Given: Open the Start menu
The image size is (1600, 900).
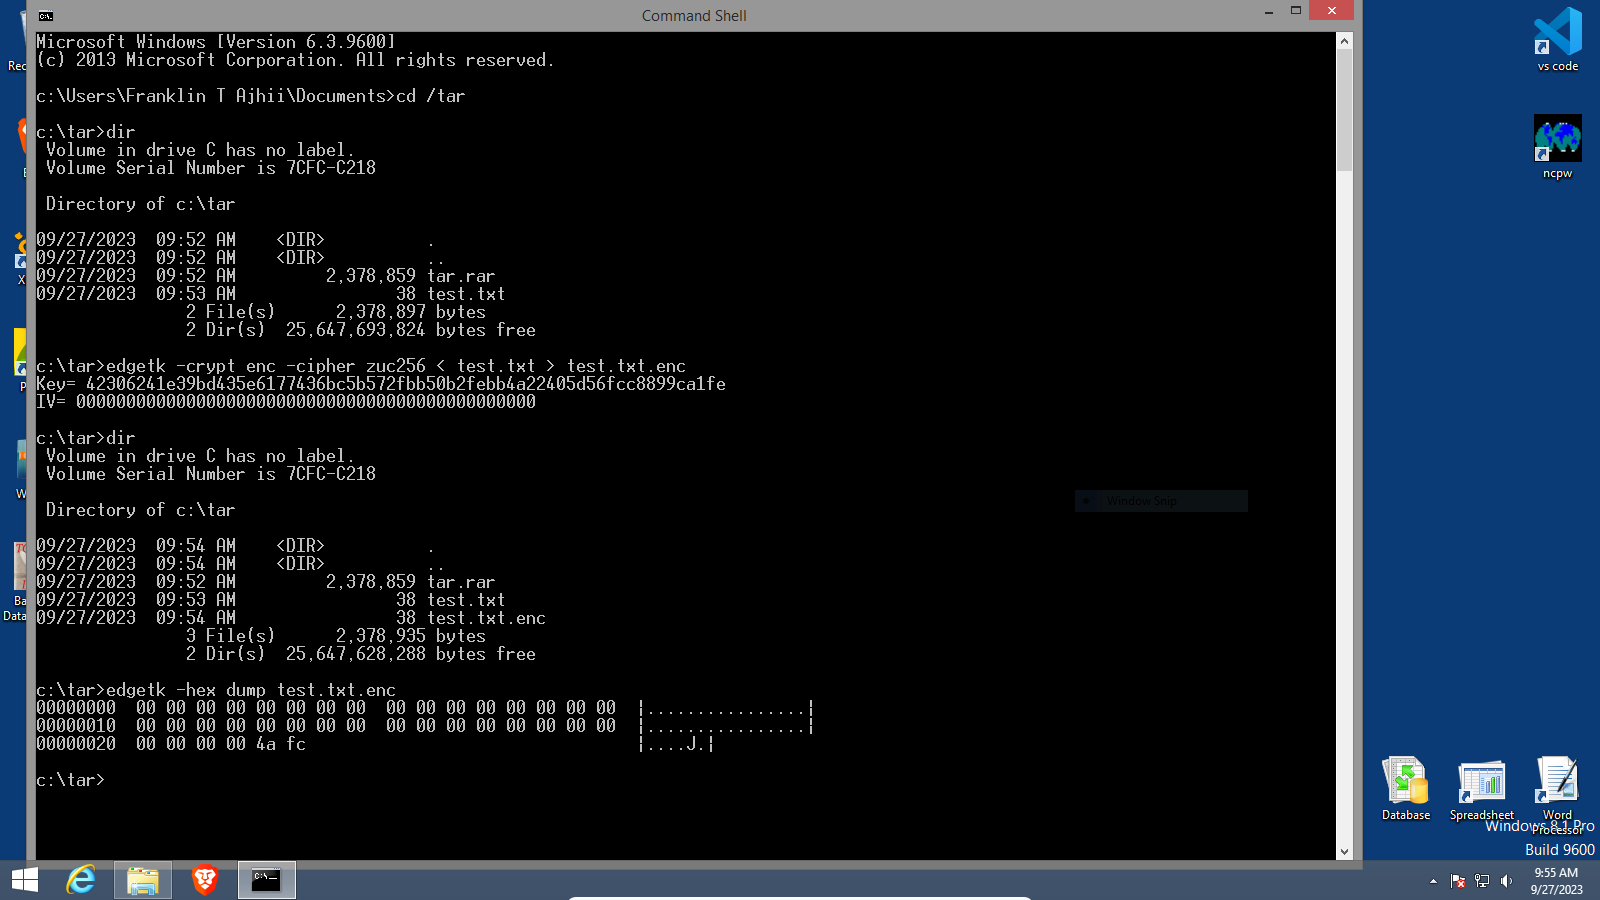Looking at the screenshot, I should pos(24,880).
